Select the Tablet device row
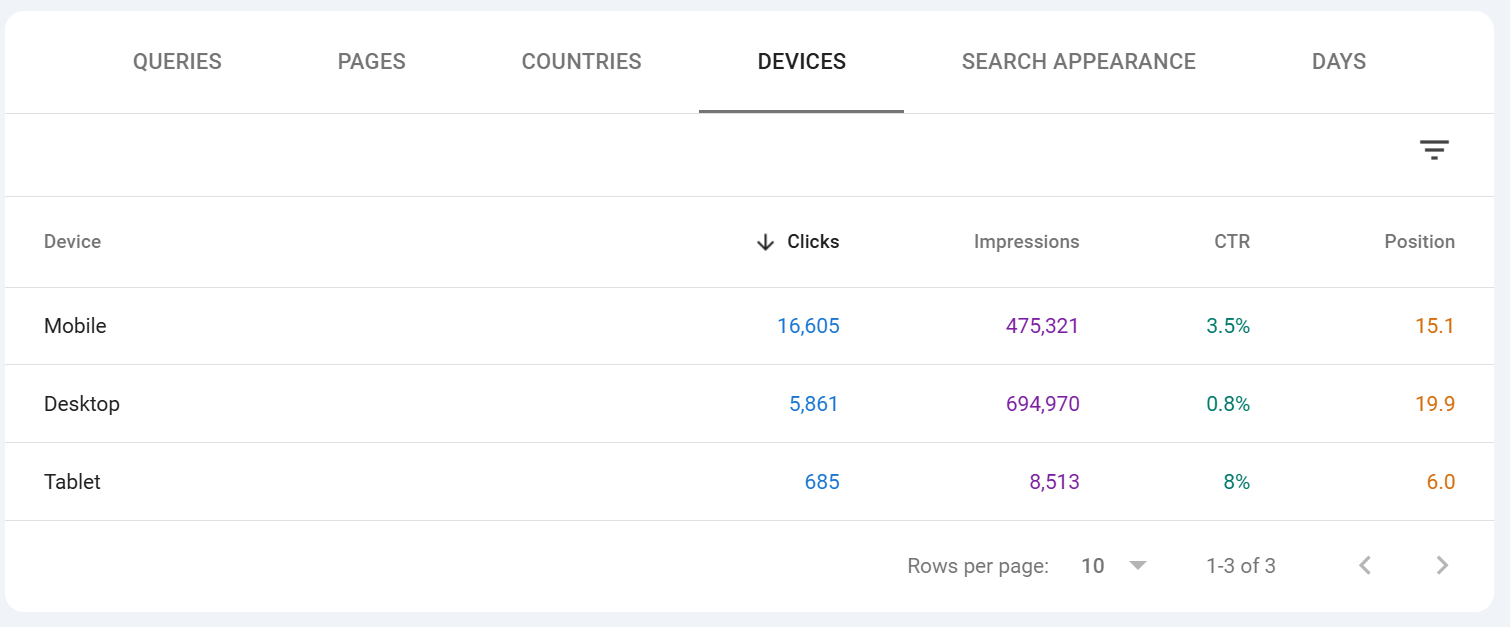The image size is (1510, 627). (72, 482)
